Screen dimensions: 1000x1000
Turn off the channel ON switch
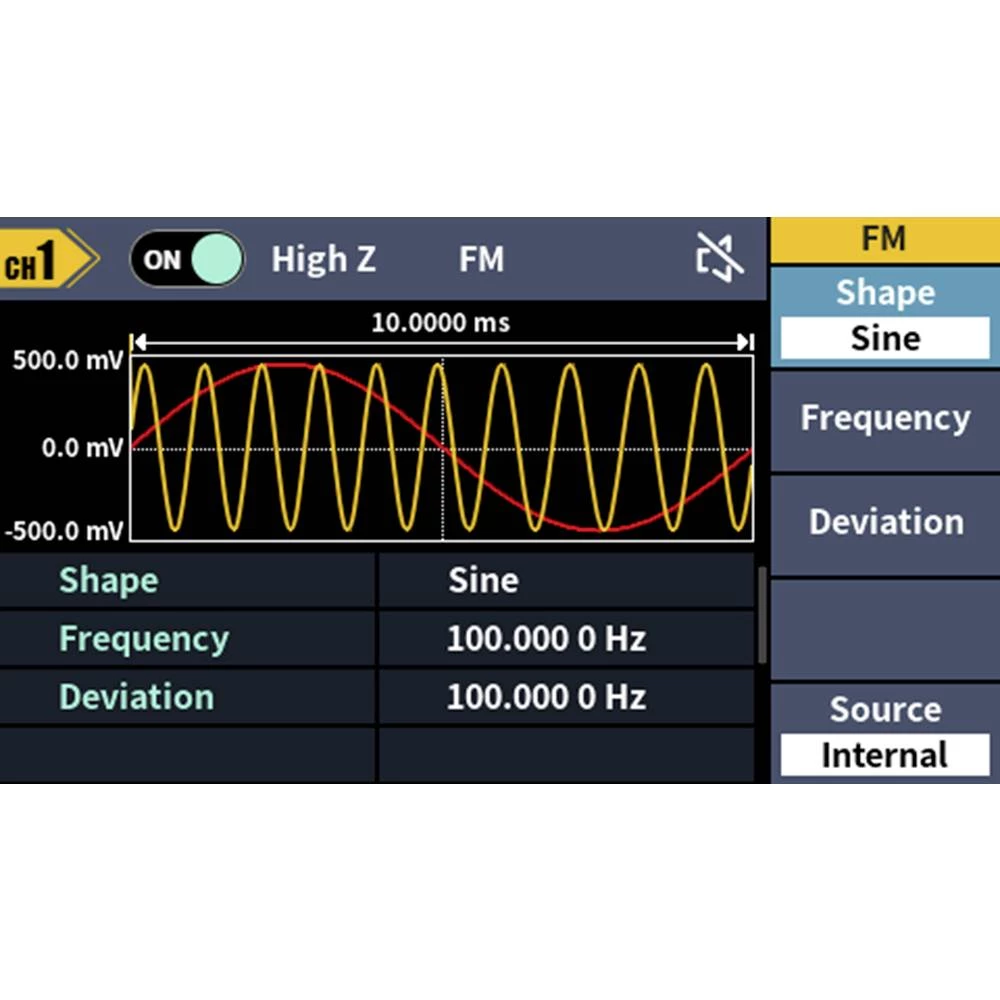point(187,260)
